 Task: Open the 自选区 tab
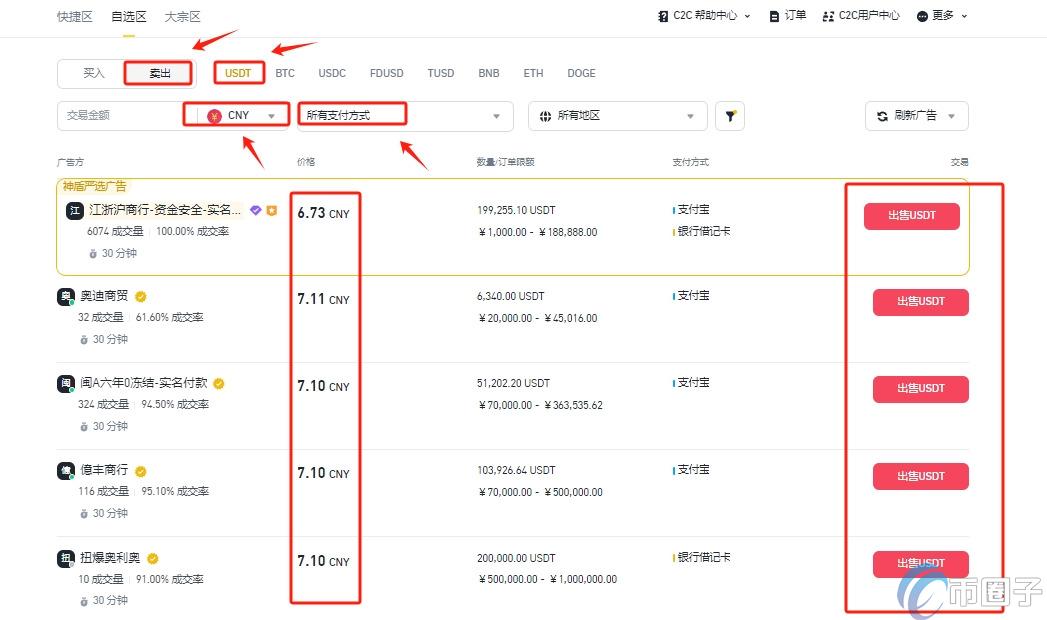coord(128,17)
